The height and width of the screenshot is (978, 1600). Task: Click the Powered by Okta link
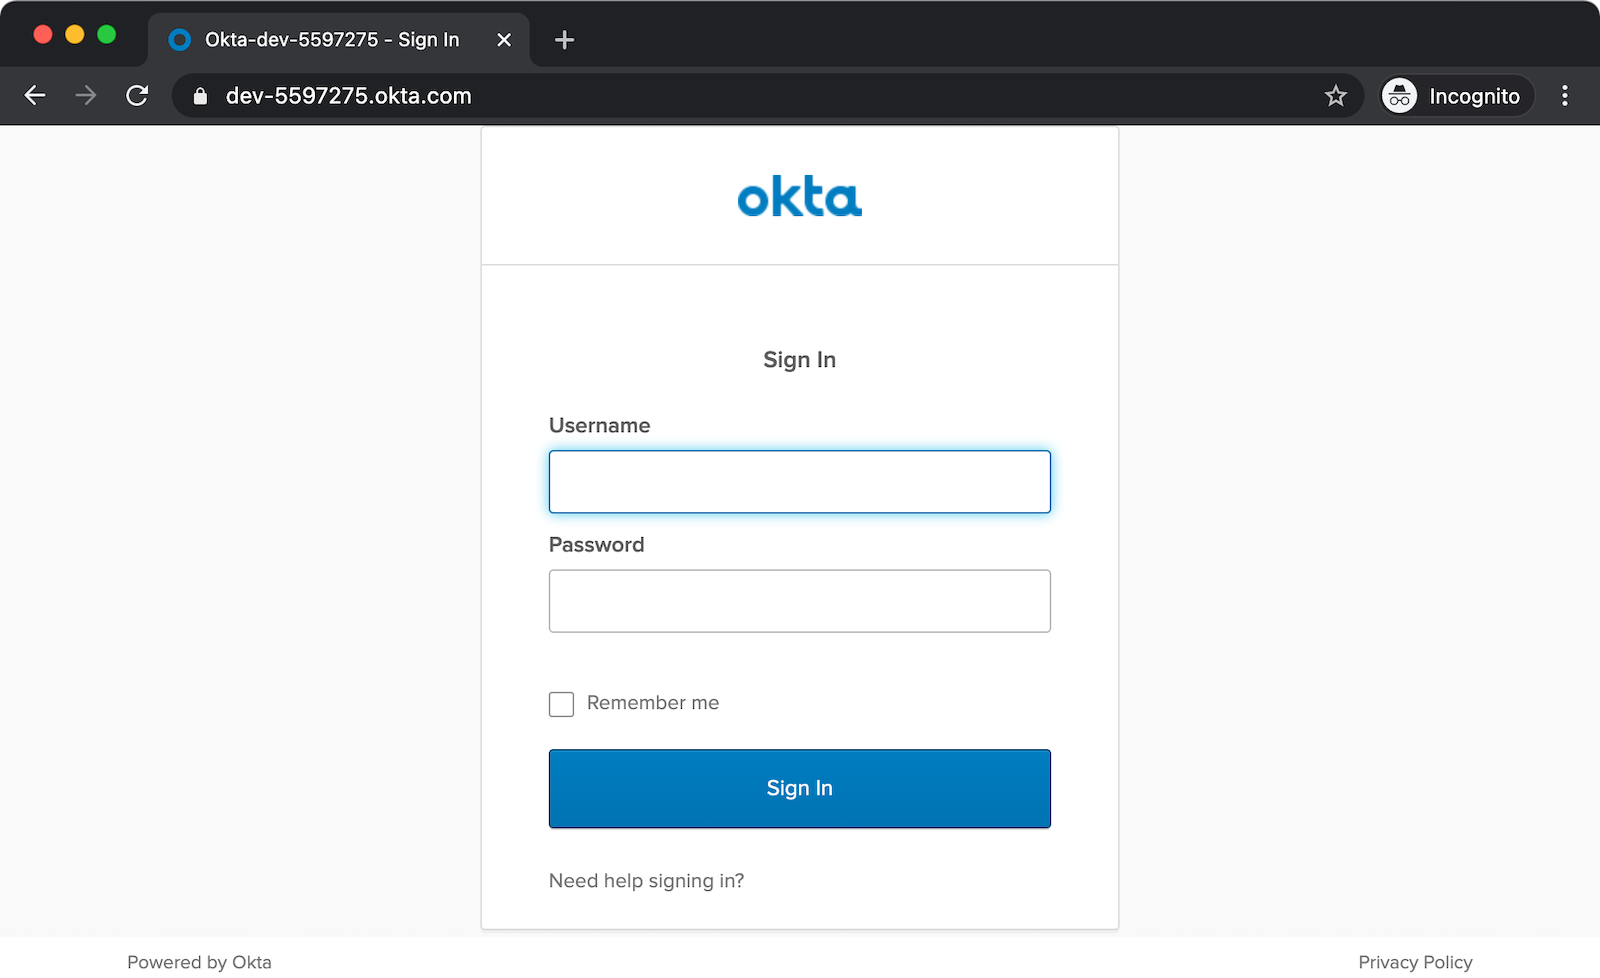pyautogui.click(x=199, y=962)
